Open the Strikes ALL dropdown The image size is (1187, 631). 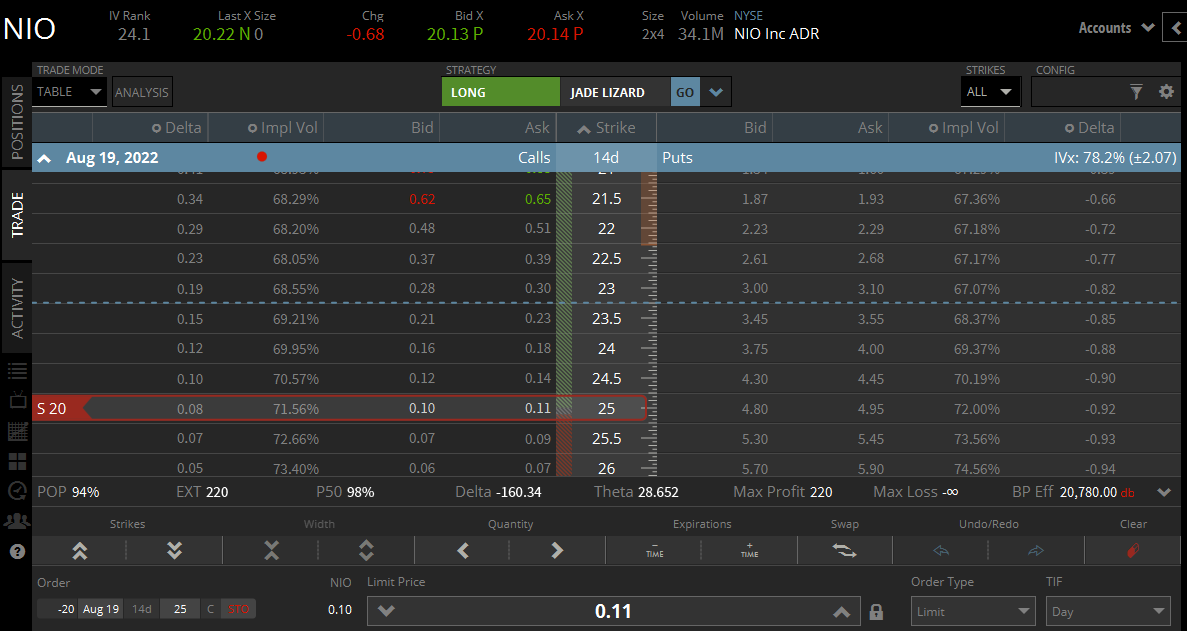(990, 92)
